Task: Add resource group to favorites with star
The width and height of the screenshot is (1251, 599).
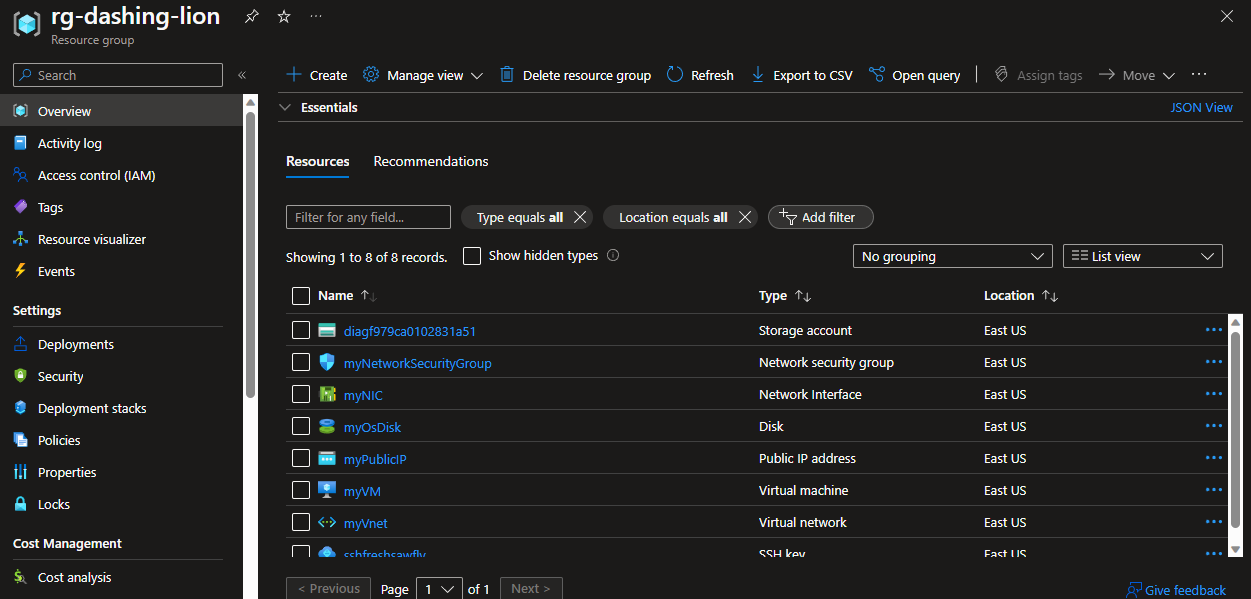Action: pyautogui.click(x=284, y=17)
